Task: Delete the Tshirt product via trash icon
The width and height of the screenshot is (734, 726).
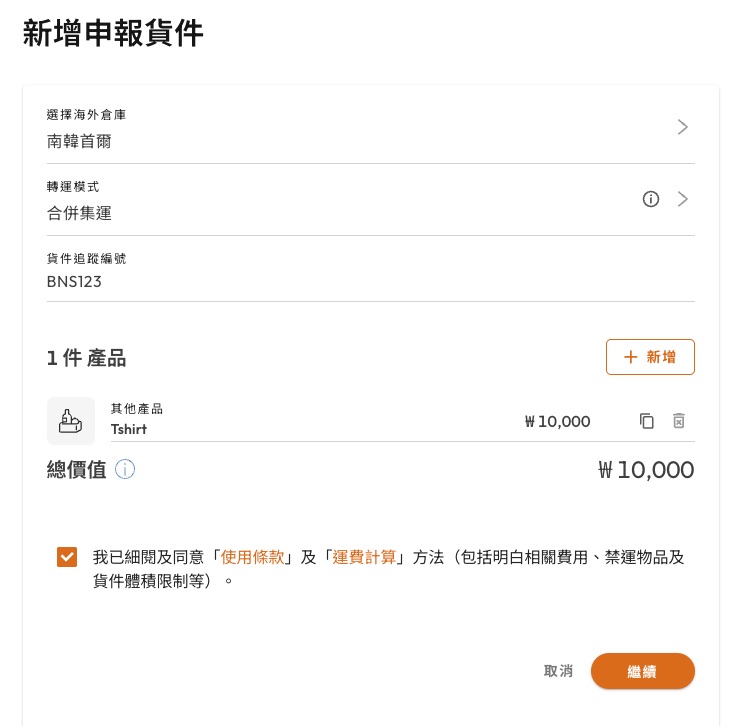Action: click(x=679, y=421)
